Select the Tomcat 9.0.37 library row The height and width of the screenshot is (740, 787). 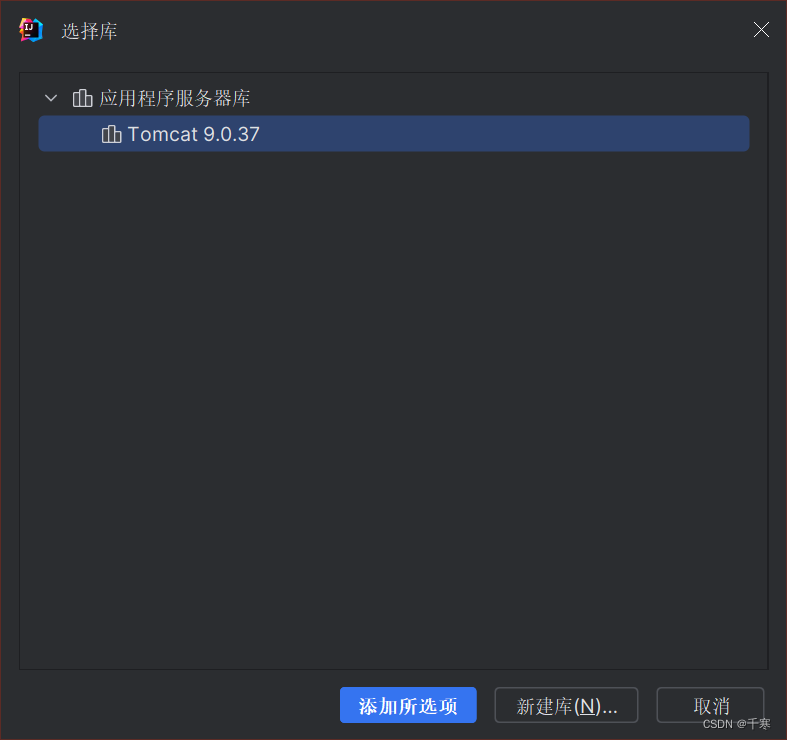(x=394, y=134)
